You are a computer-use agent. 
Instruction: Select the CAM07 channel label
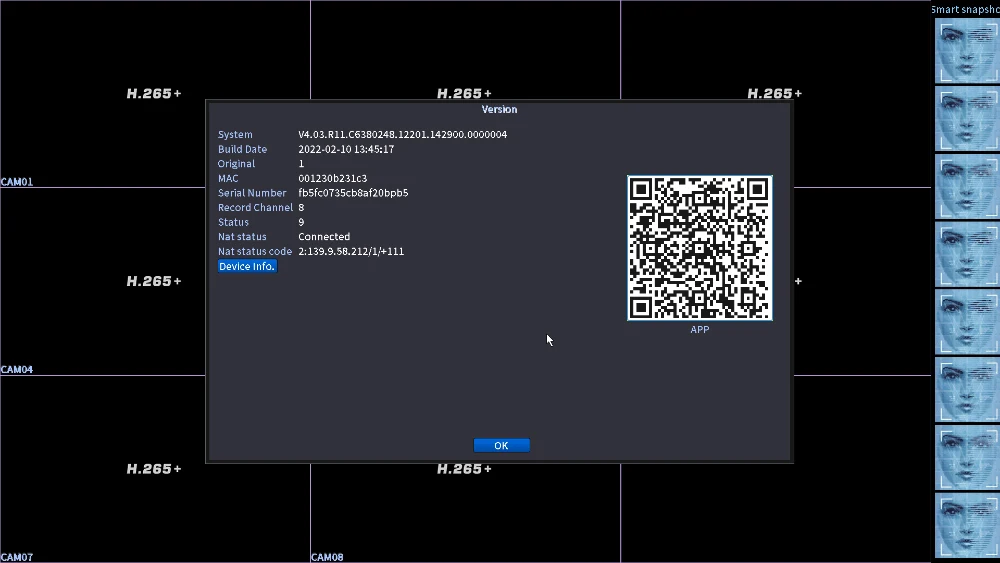pos(17,557)
